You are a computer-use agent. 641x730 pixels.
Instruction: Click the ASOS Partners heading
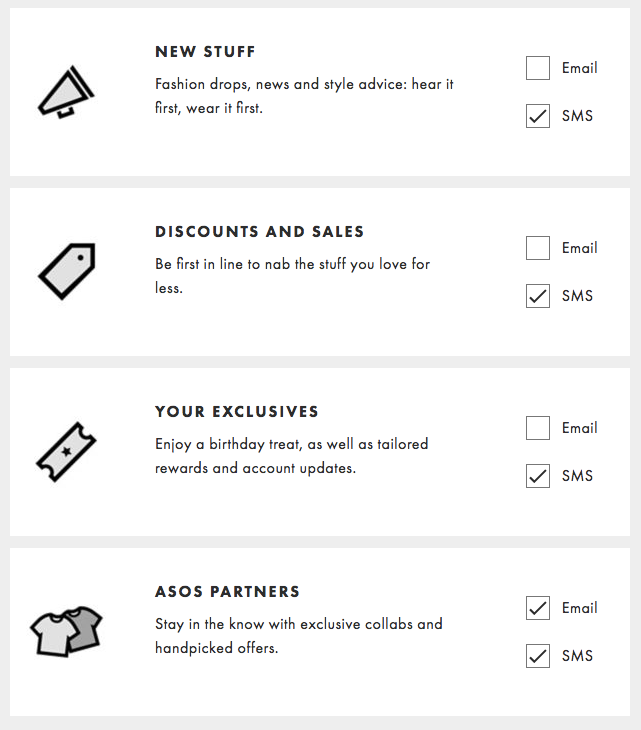pyautogui.click(x=227, y=592)
